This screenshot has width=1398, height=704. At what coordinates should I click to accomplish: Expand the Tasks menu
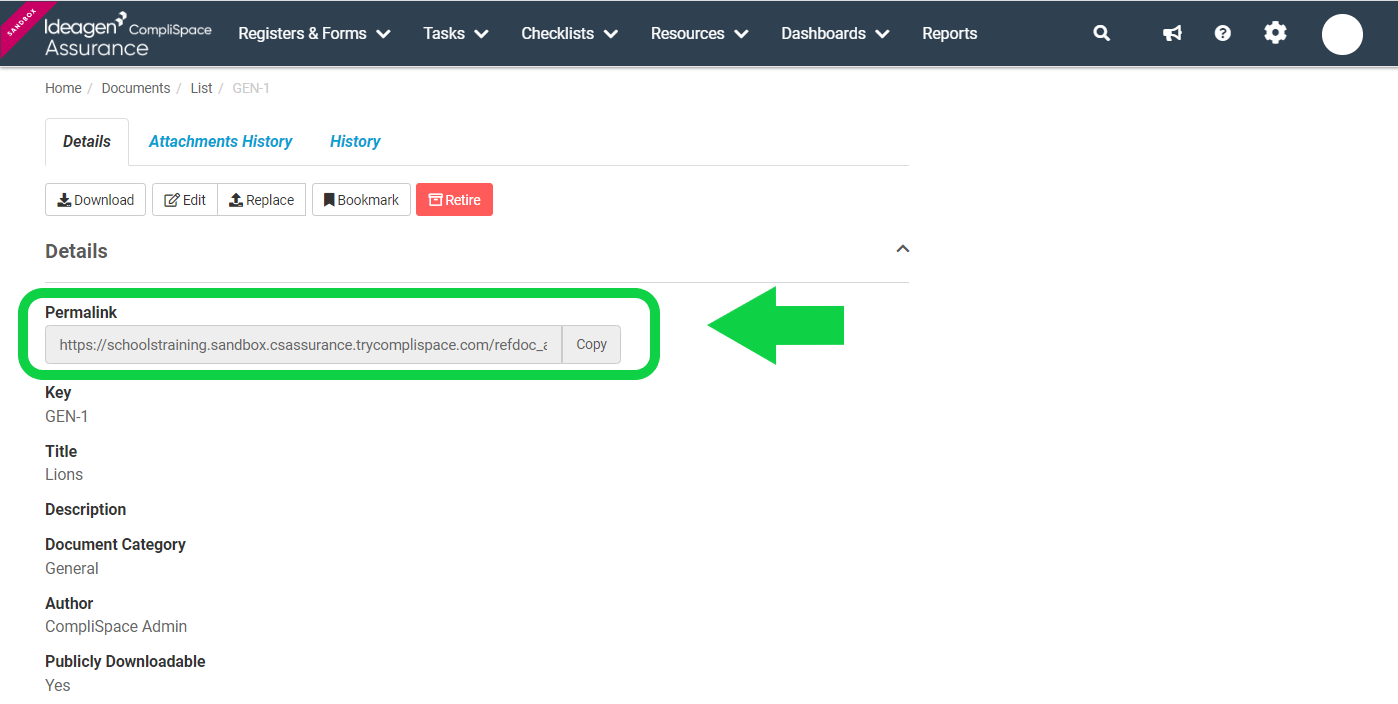click(x=456, y=33)
